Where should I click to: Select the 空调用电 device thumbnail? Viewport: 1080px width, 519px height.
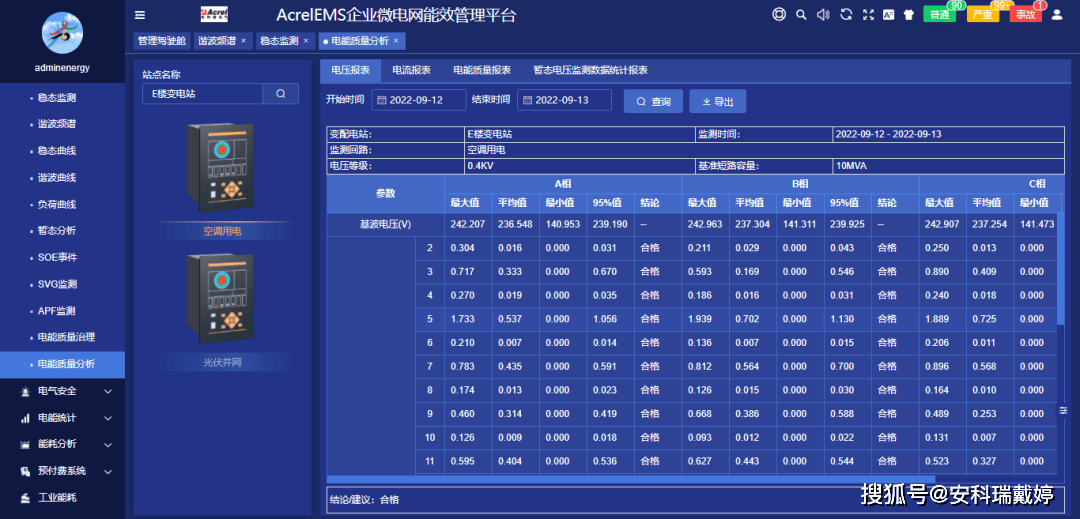[x=222, y=169]
